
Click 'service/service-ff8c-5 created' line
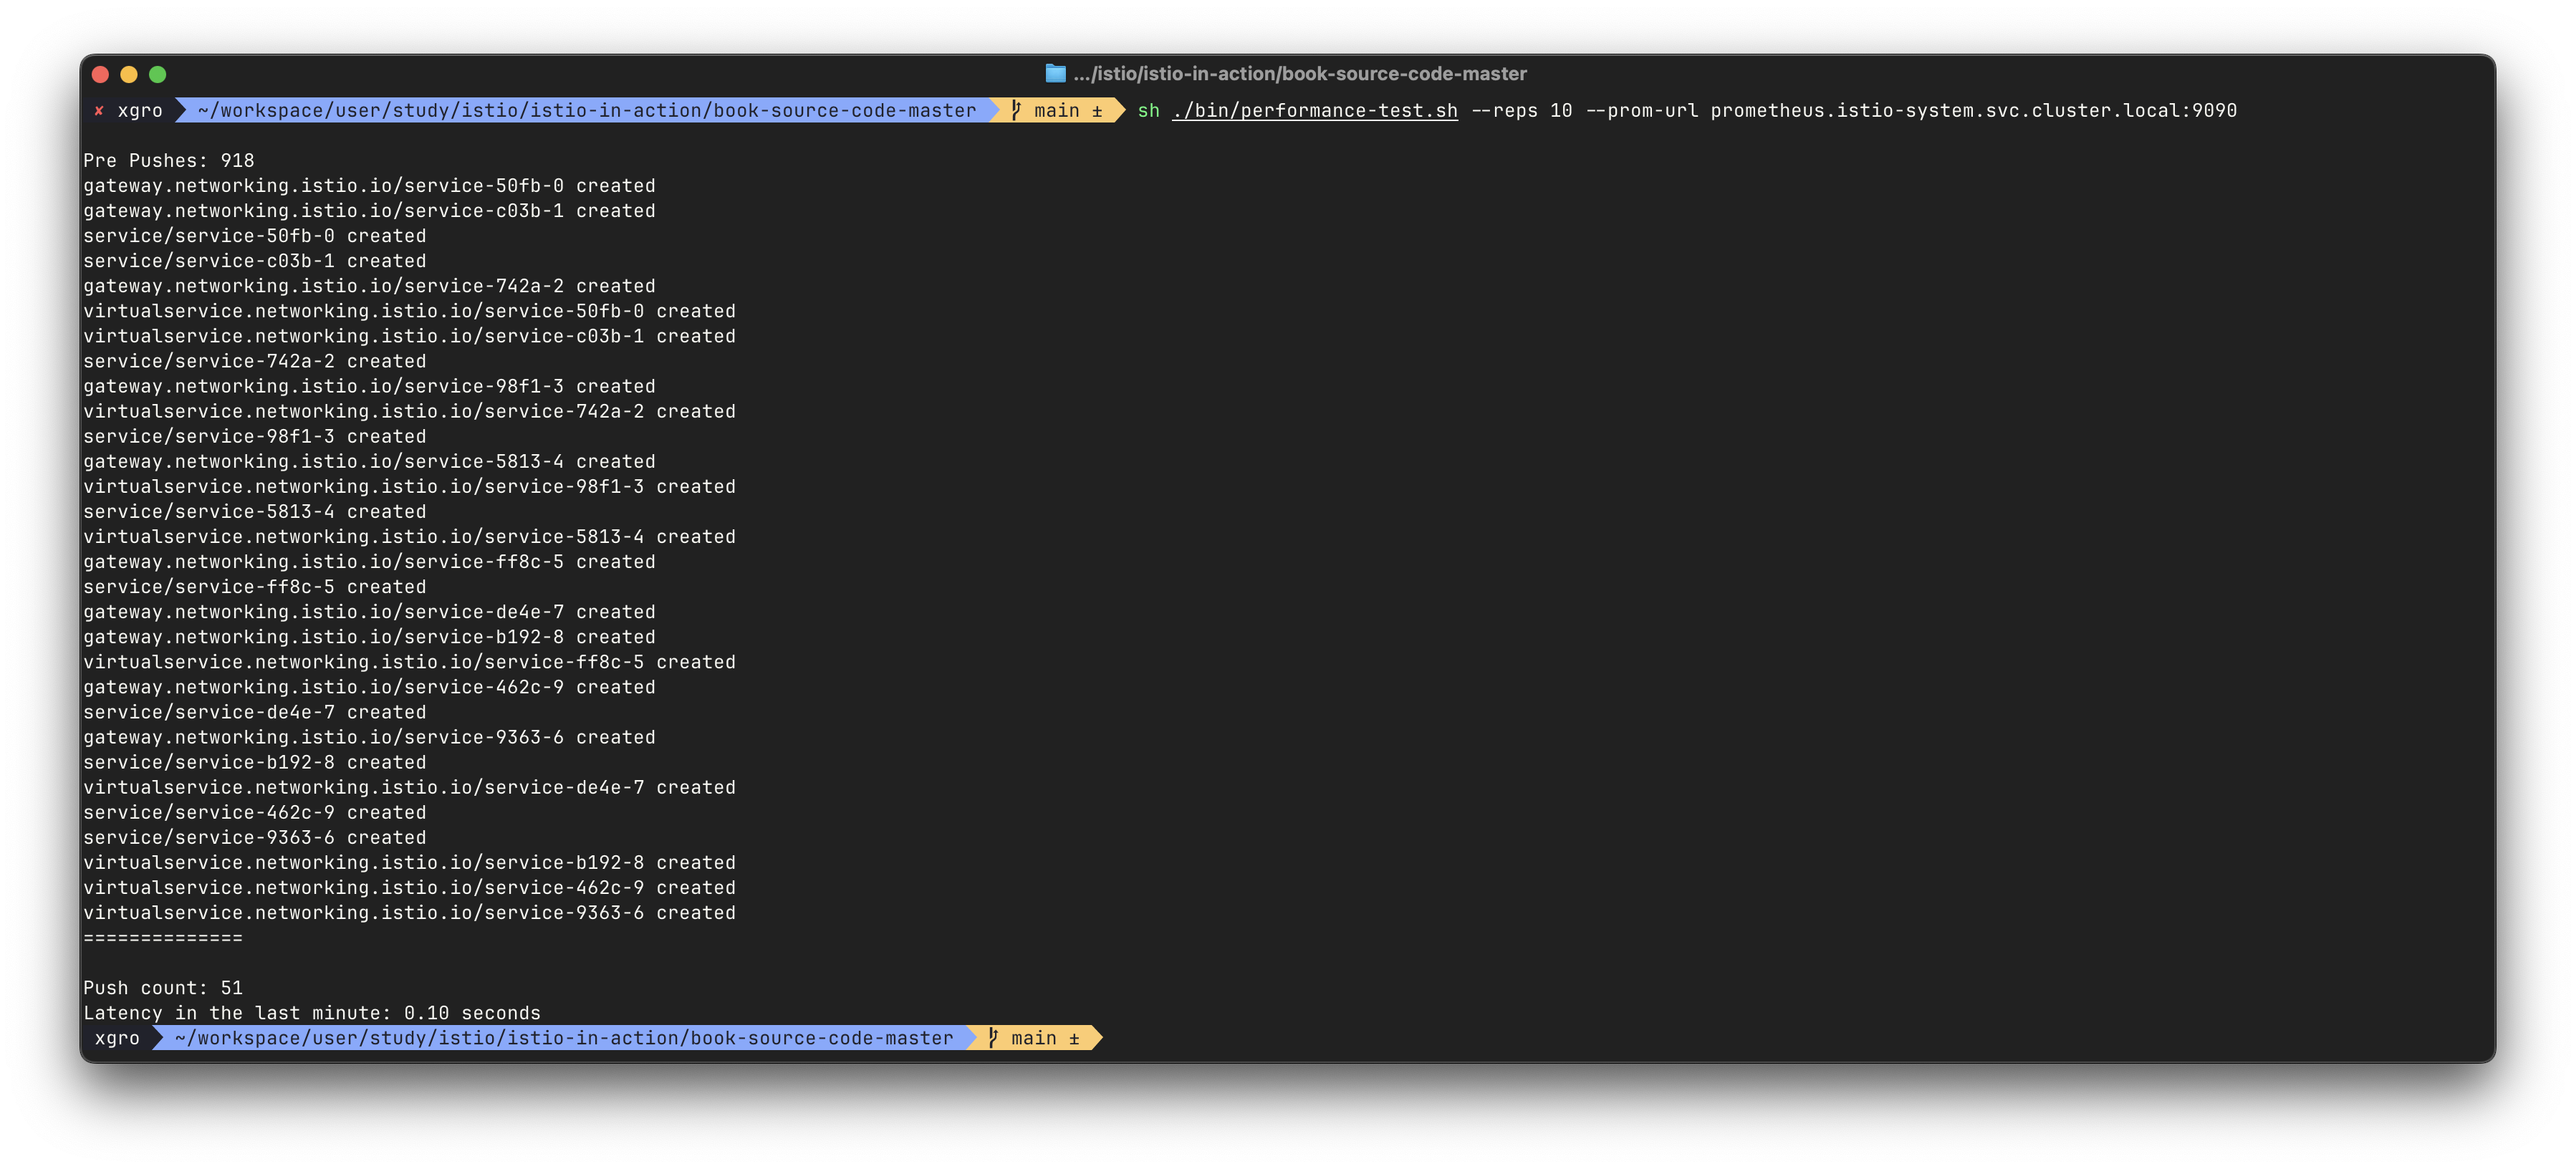tap(255, 586)
